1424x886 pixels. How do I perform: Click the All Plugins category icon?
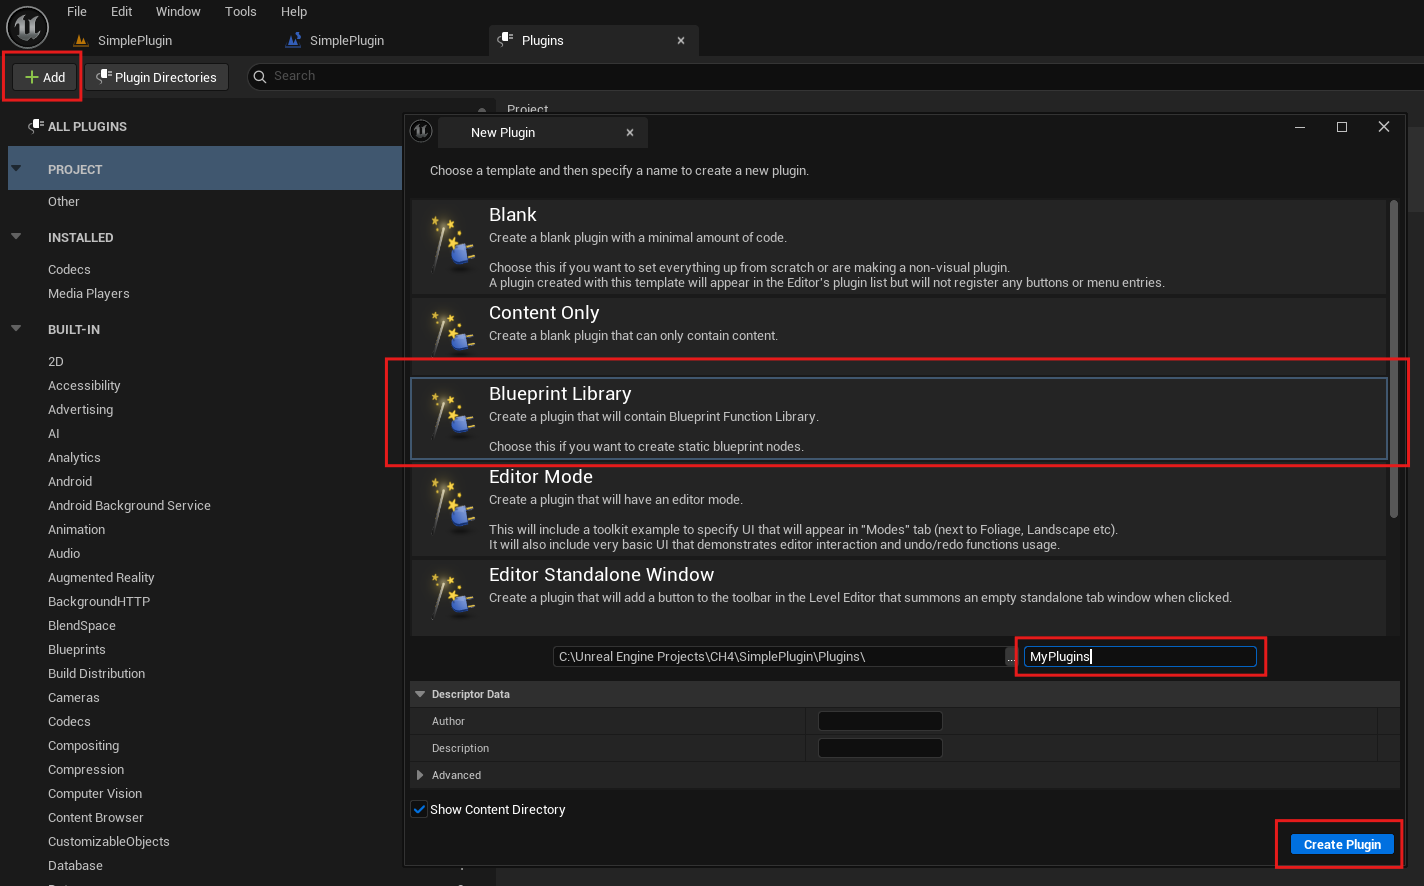(35, 126)
